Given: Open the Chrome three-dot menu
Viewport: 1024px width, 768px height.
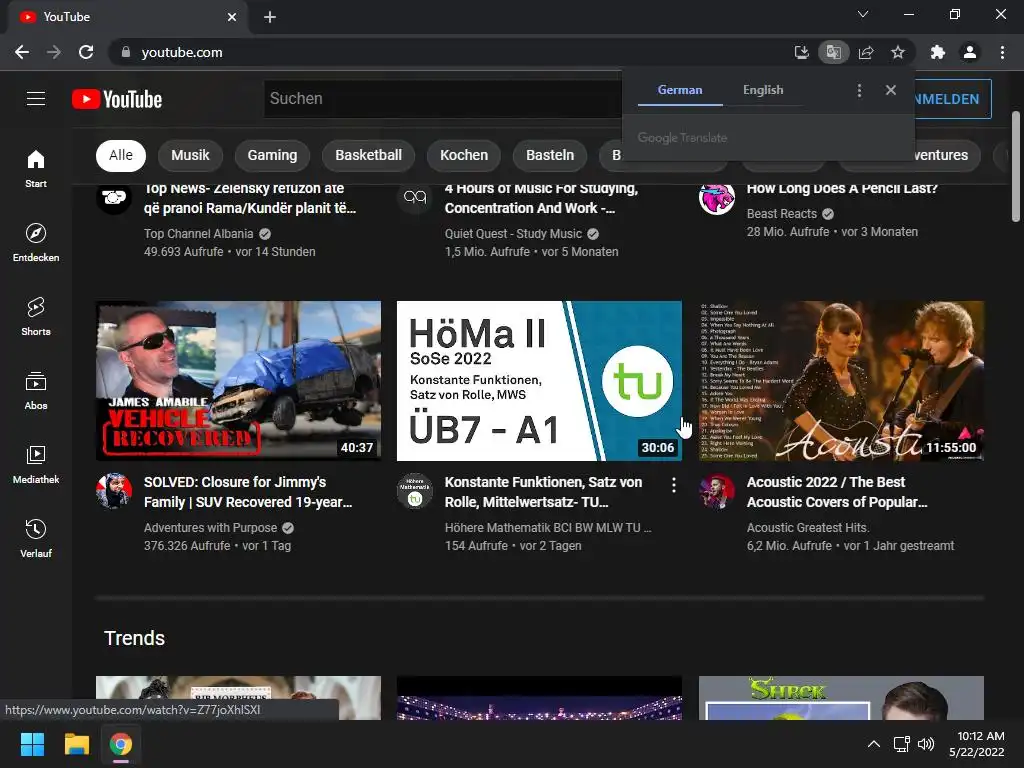Looking at the screenshot, I should [1002, 52].
